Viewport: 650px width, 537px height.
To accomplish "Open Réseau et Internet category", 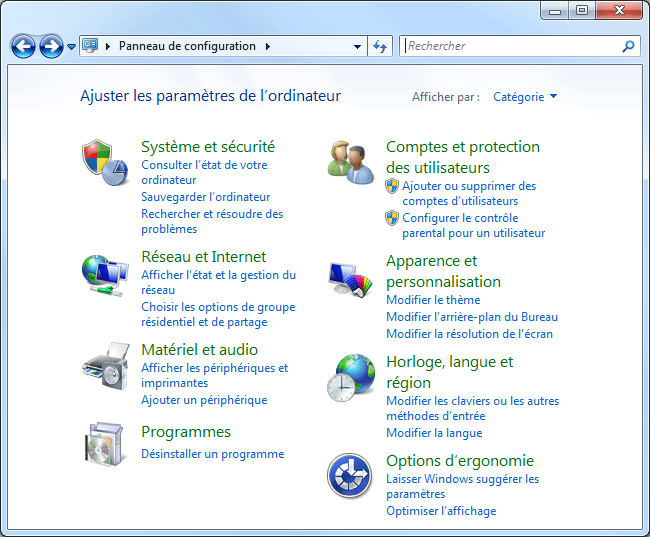I will [x=204, y=257].
